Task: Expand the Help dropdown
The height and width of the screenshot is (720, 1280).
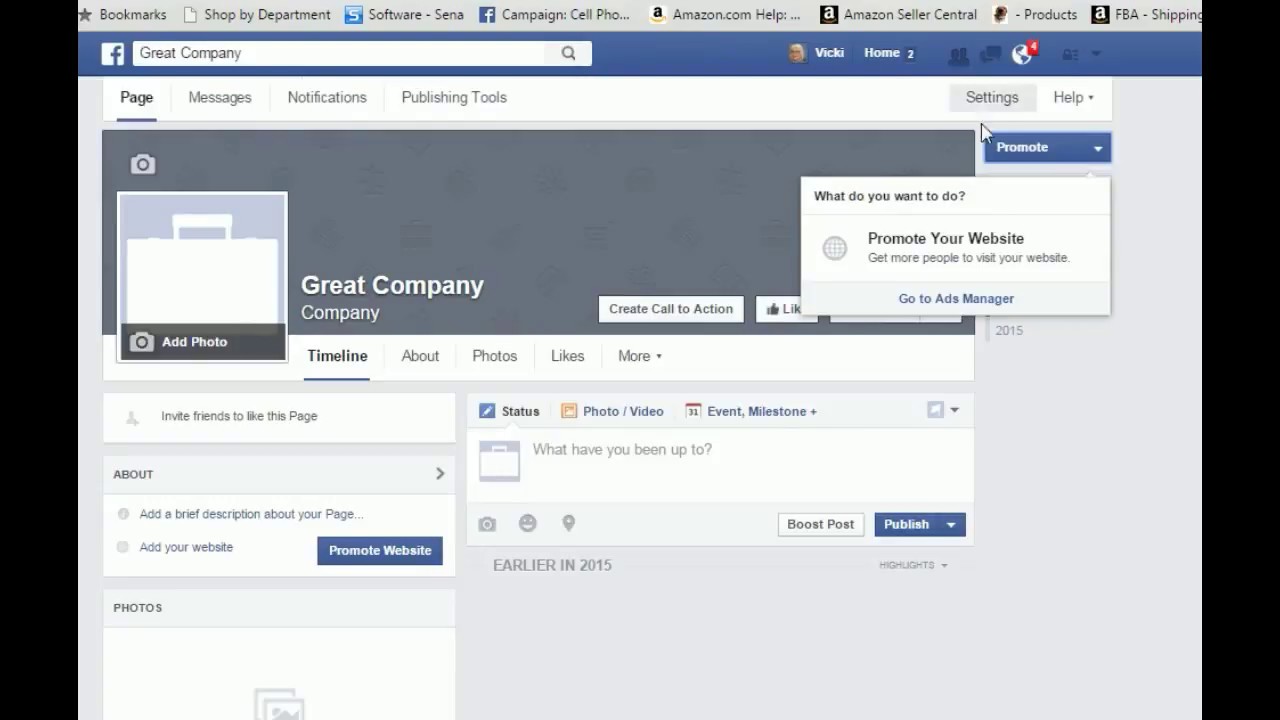Action: click(1073, 97)
